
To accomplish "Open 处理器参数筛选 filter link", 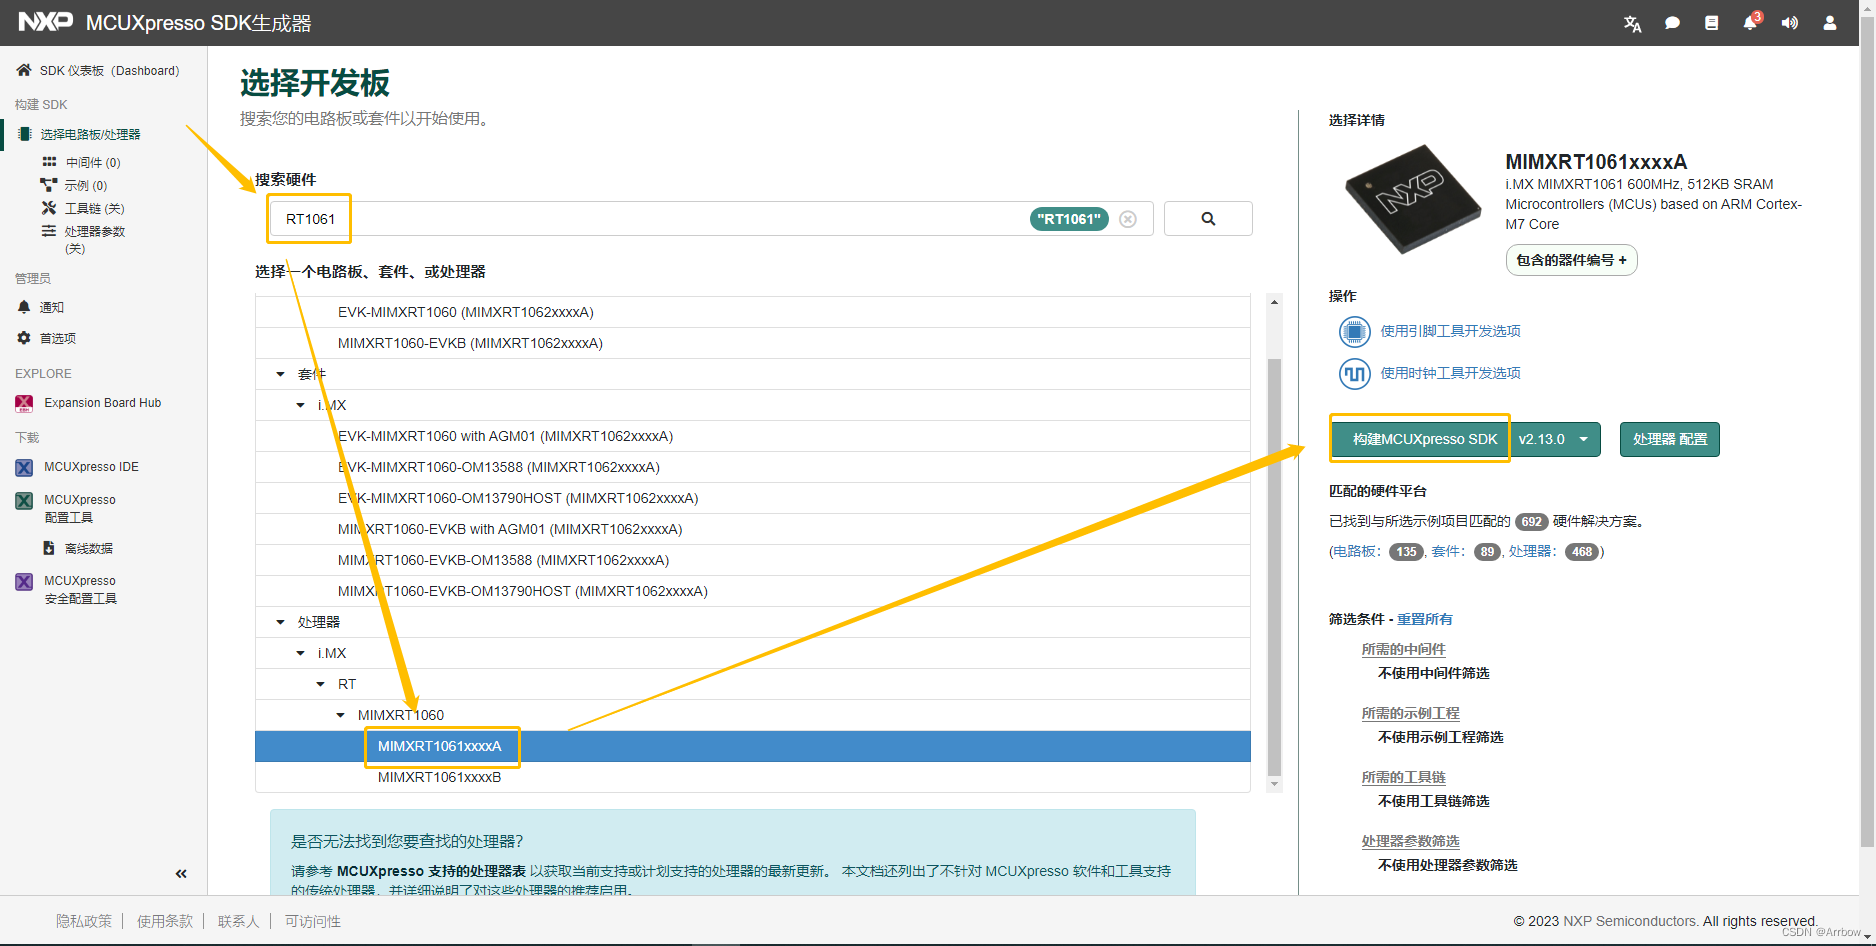I will [x=1410, y=841].
